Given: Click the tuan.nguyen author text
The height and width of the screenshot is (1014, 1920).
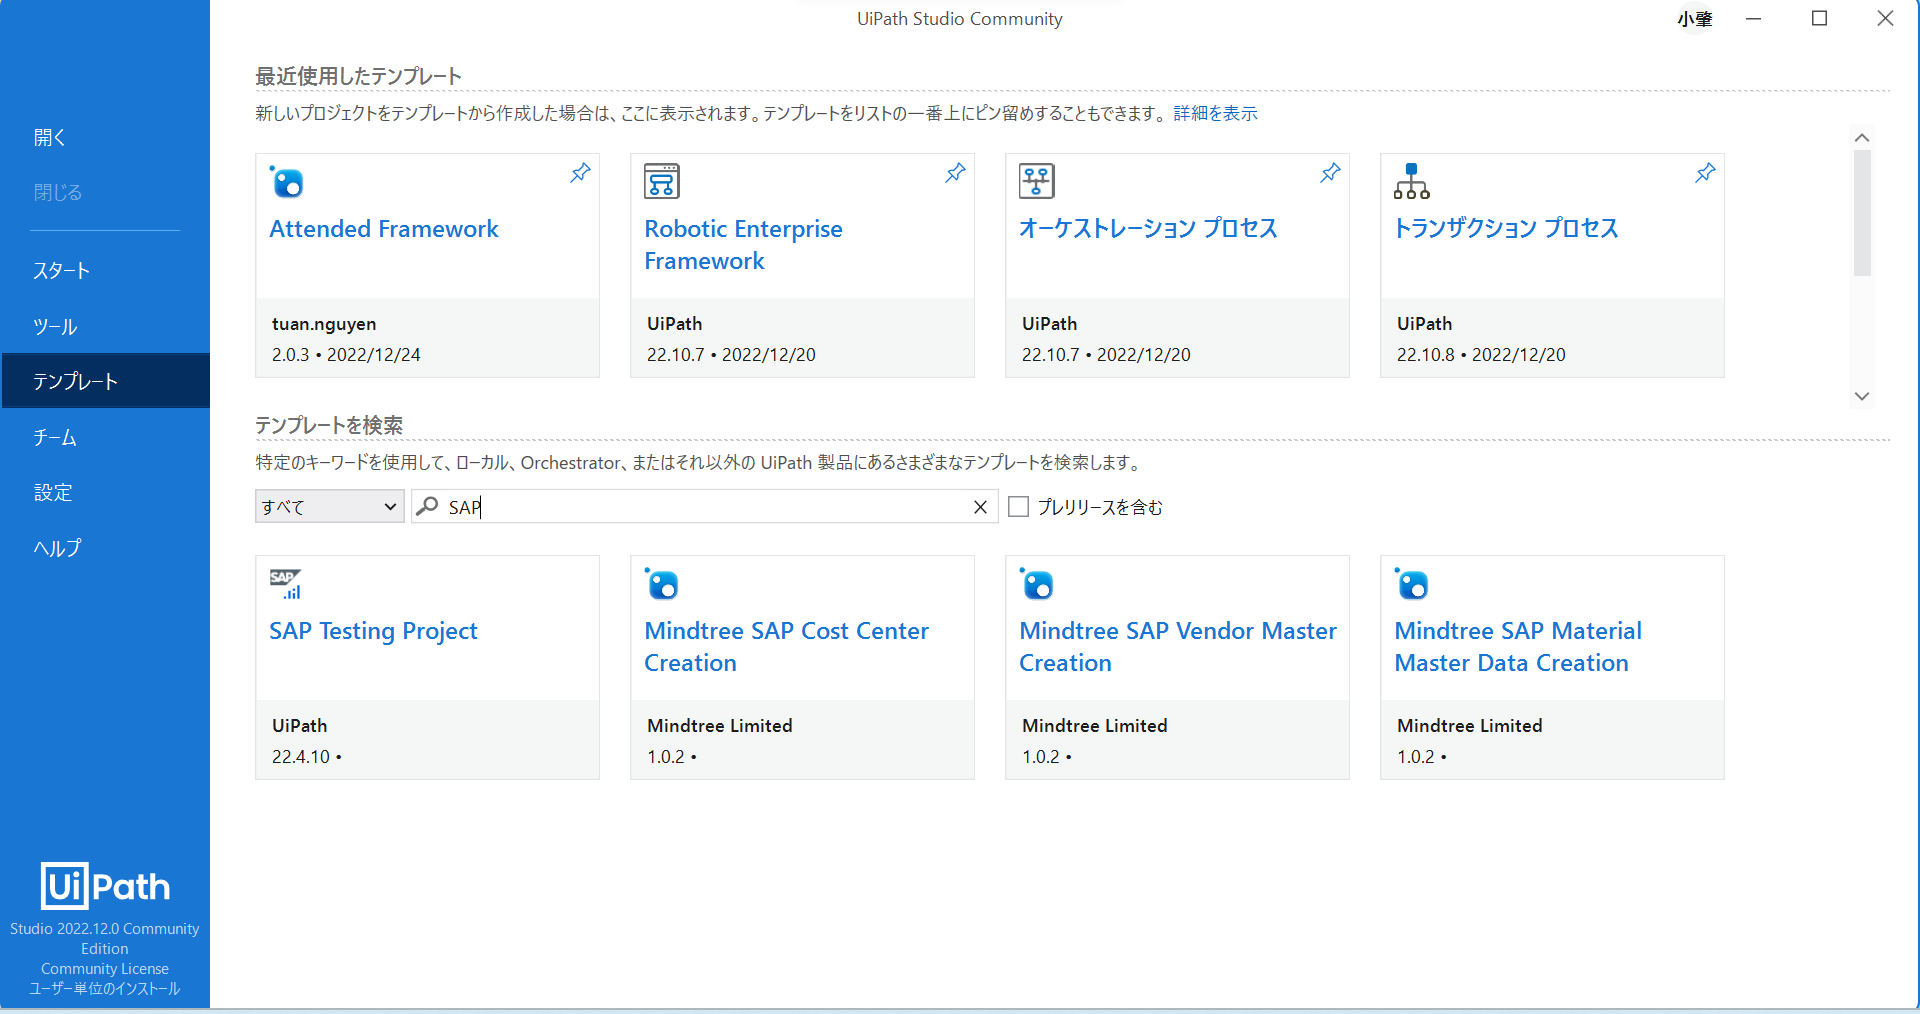Looking at the screenshot, I should point(324,324).
